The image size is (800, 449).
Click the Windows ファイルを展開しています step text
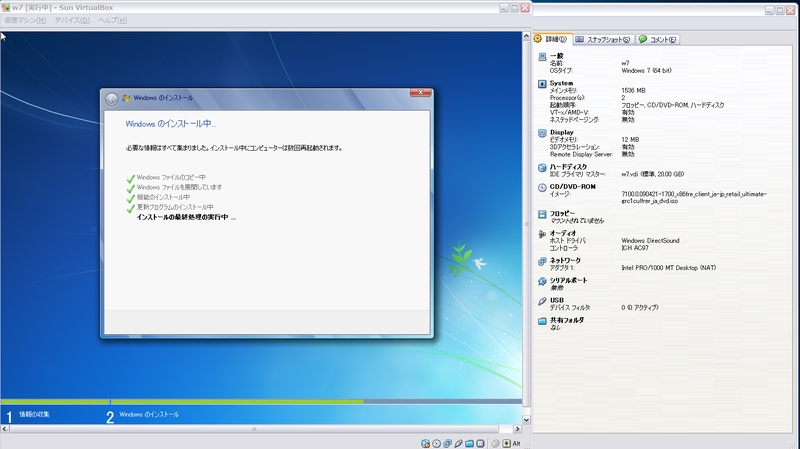(179, 187)
